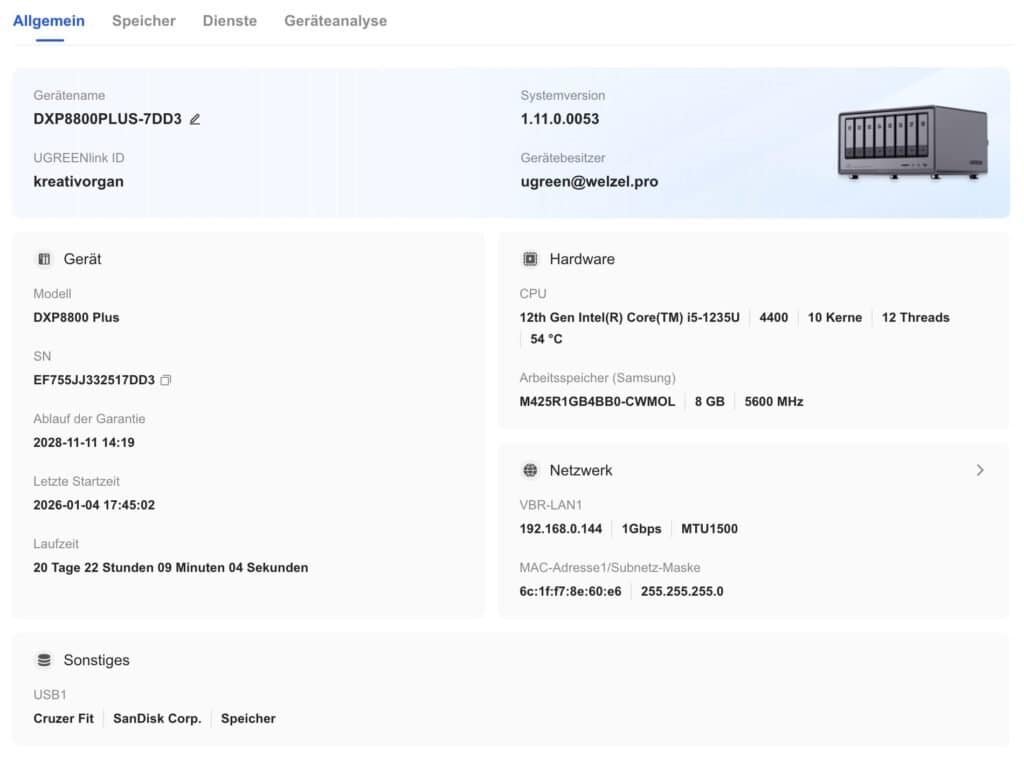Viewport: 1024px width, 759px height.
Task: Click the Hardware chip icon
Action: click(x=530, y=259)
